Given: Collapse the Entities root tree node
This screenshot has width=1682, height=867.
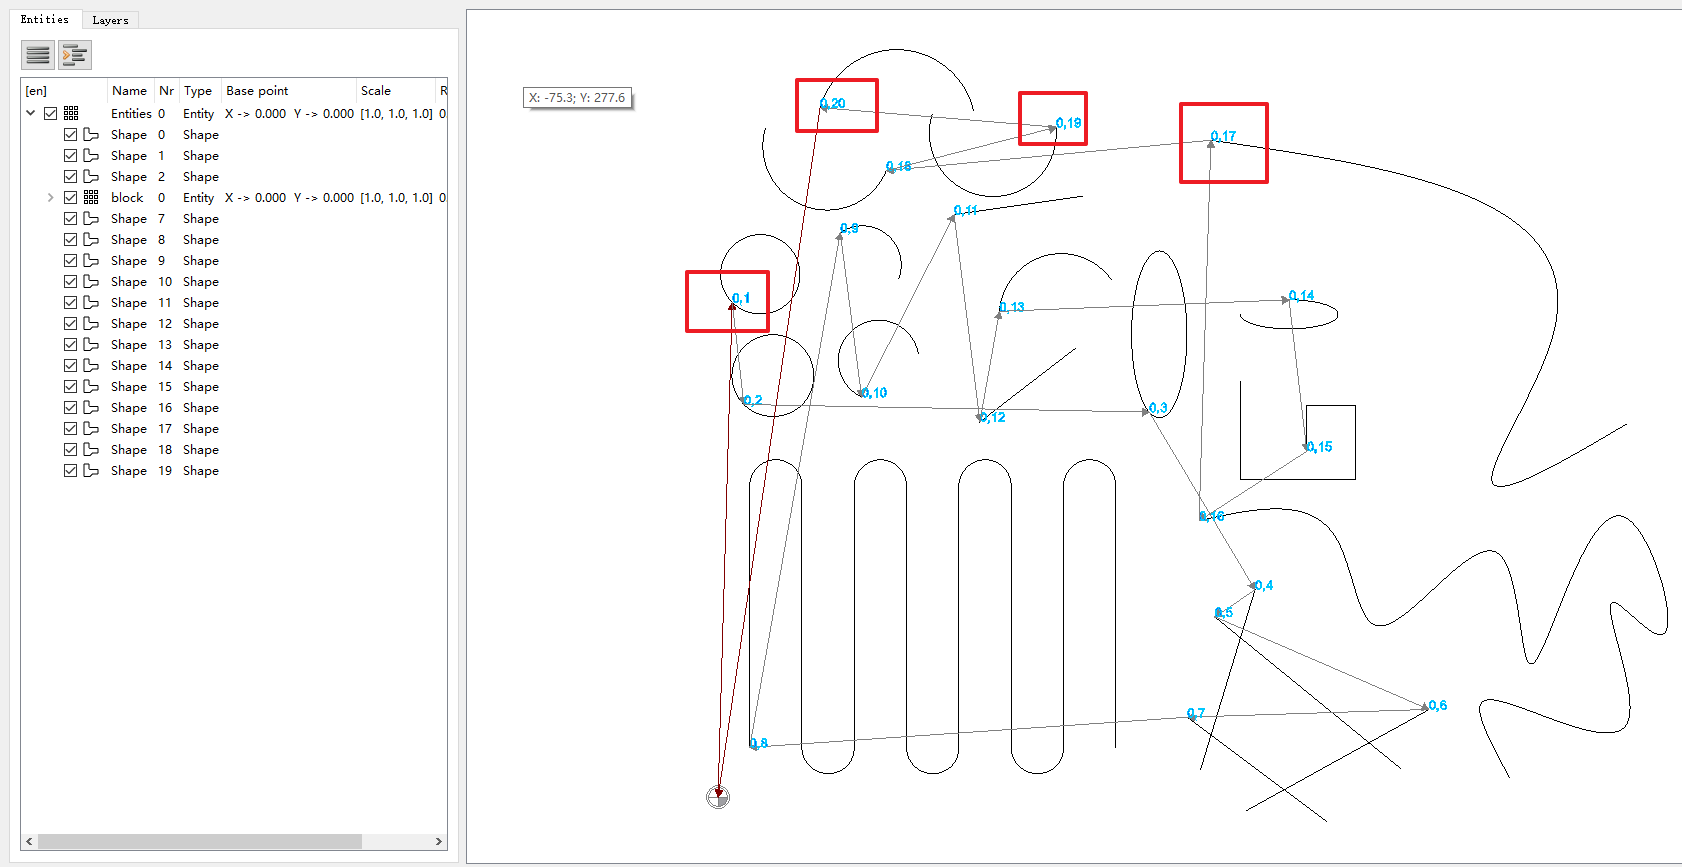Looking at the screenshot, I should pyautogui.click(x=30, y=114).
